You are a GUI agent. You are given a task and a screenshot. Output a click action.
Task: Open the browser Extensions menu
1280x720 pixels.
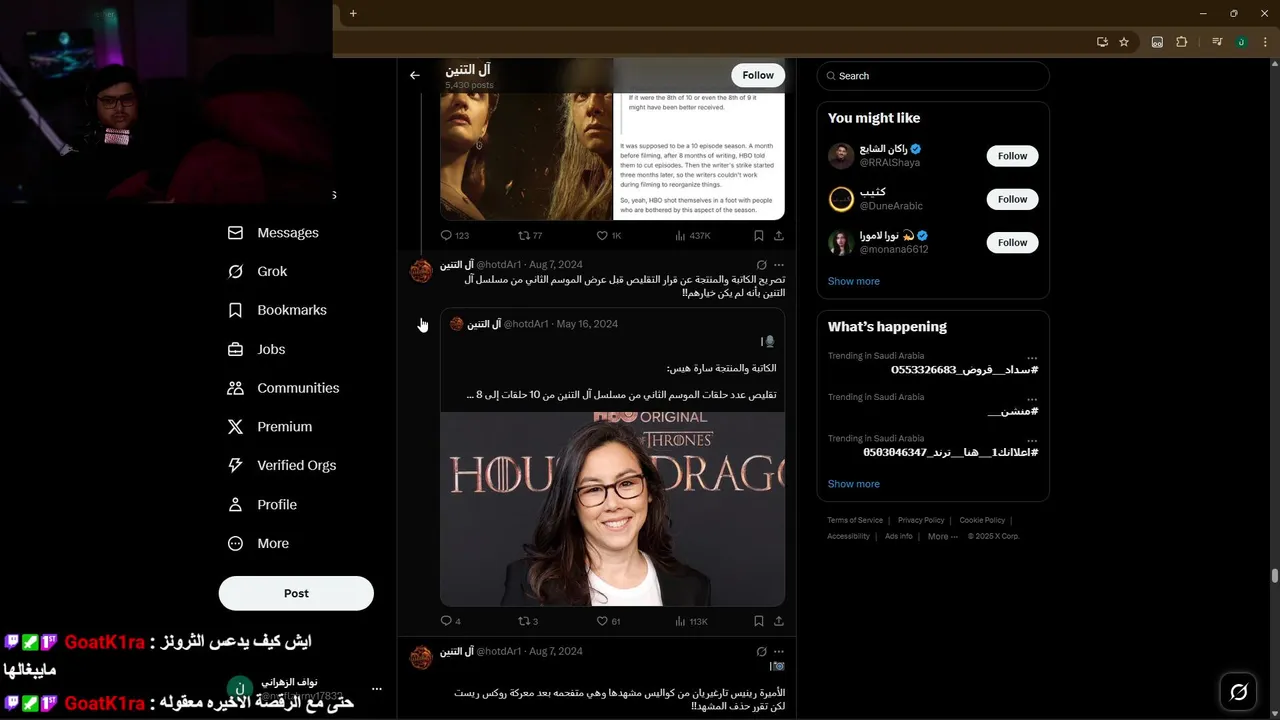tap(1181, 42)
